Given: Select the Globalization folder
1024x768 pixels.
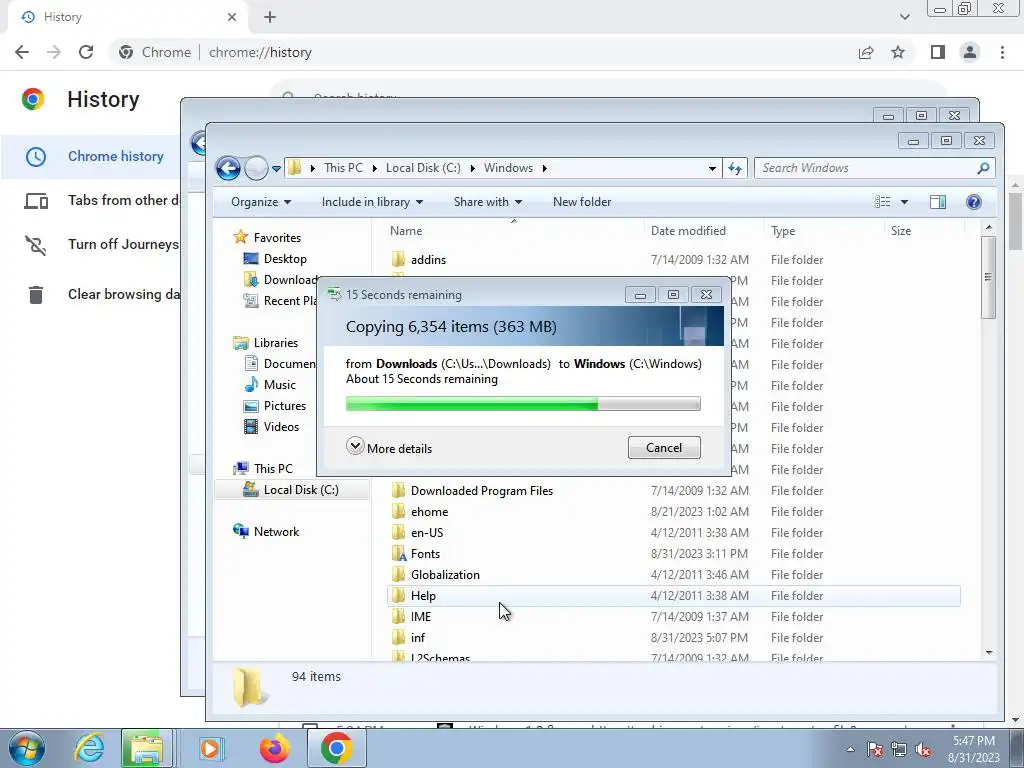Looking at the screenshot, I should [445, 575].
